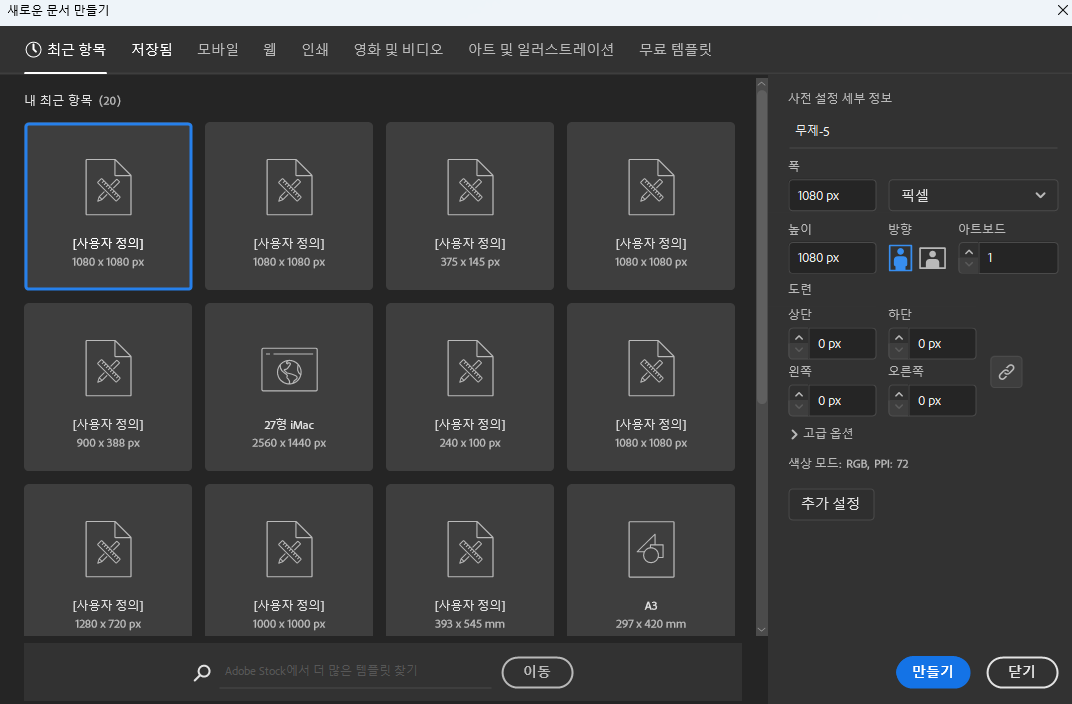Click the 이동 button
Screen dimensions: 1072x704
[537, 673]
